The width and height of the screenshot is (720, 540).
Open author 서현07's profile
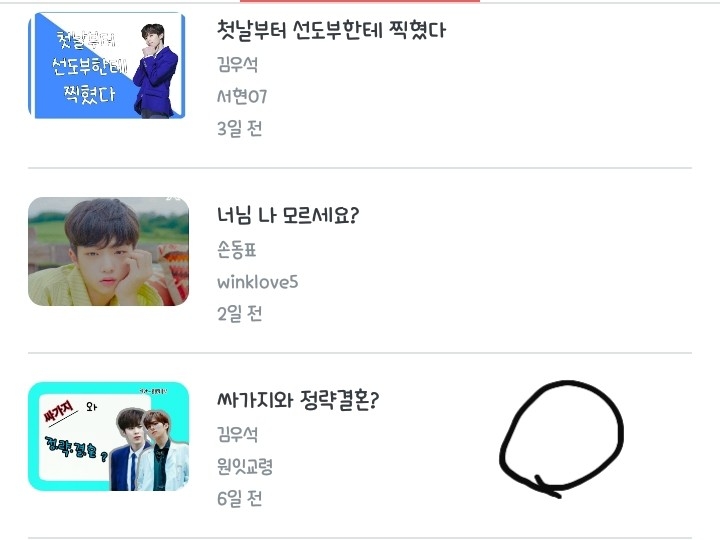coord(242,96)
